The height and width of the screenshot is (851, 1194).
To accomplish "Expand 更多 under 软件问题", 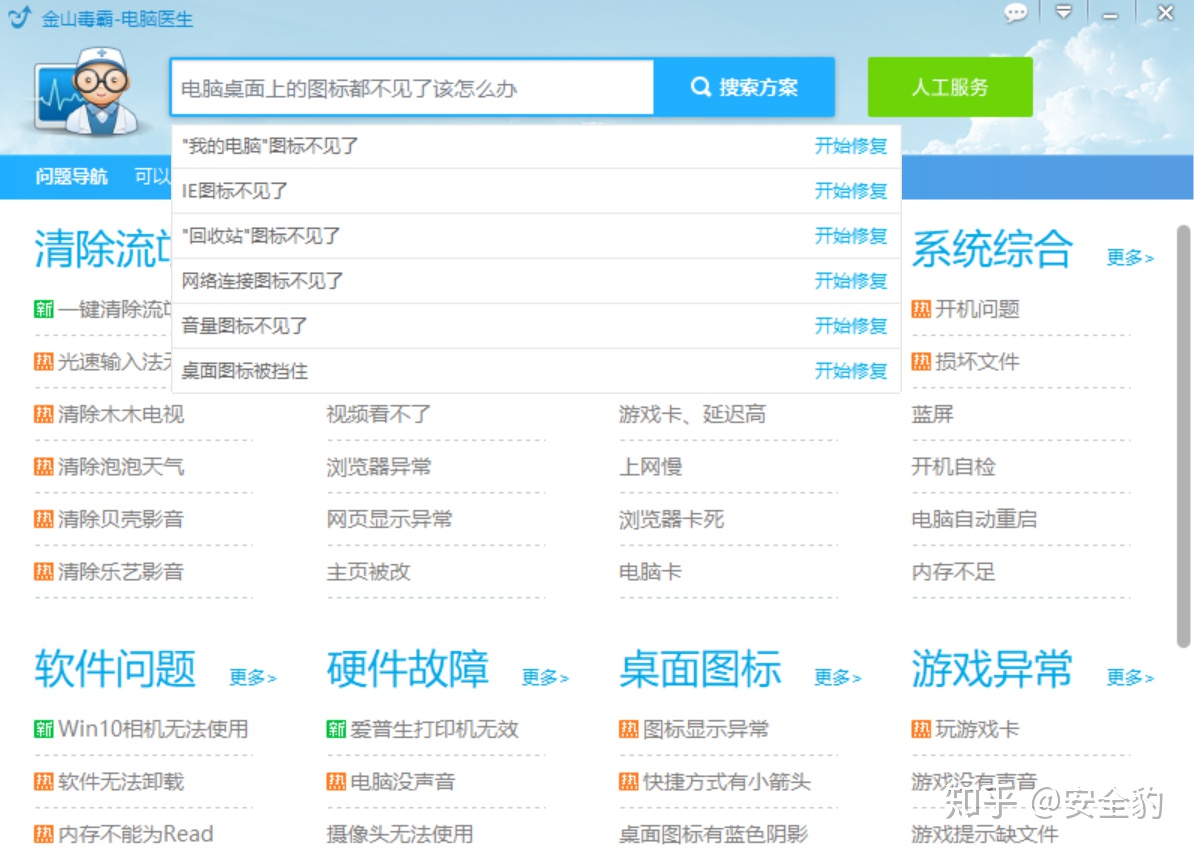I will (x=253, y=678).
